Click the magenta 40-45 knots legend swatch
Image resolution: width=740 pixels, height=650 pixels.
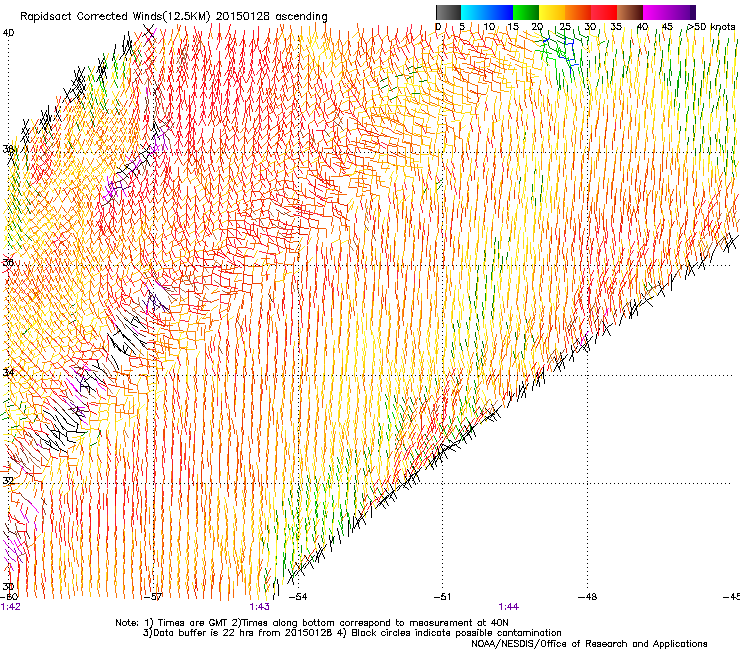click(x=656, y=12)
